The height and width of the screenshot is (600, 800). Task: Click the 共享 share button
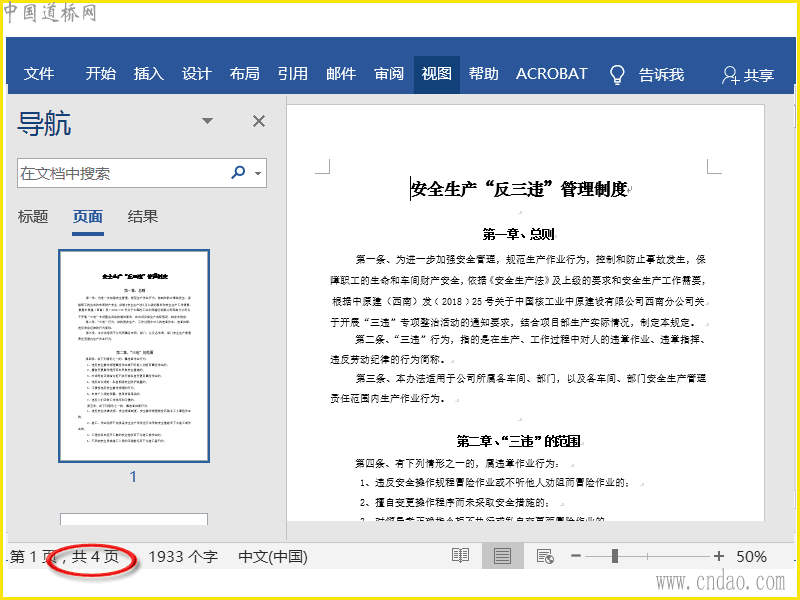click(x=748, y=76)
